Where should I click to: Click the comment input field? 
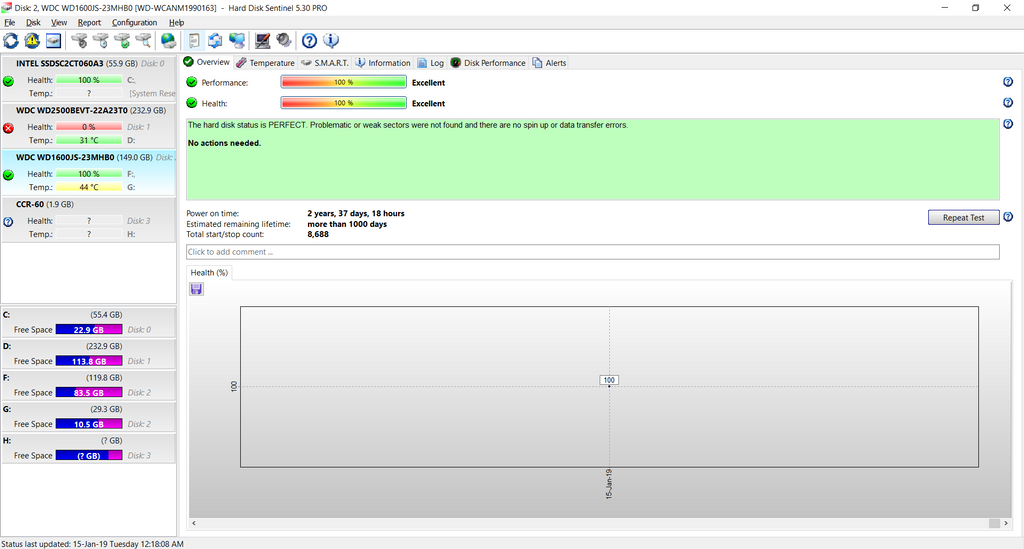click(x=592, y=251)
